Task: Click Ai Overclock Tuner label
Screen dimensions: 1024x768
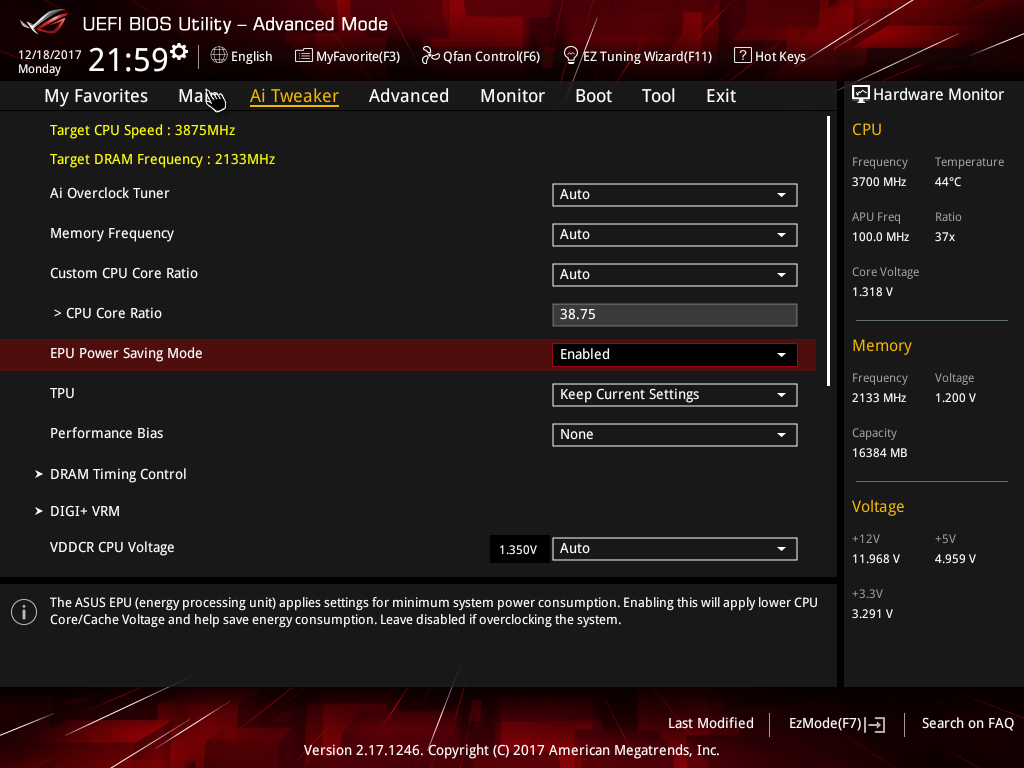Action: (110, 193)
